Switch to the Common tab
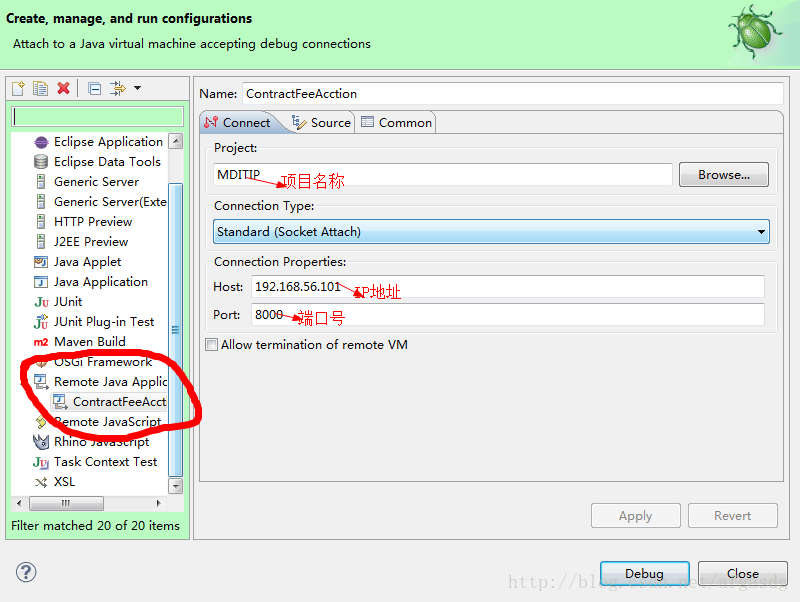 pos(396,122)
